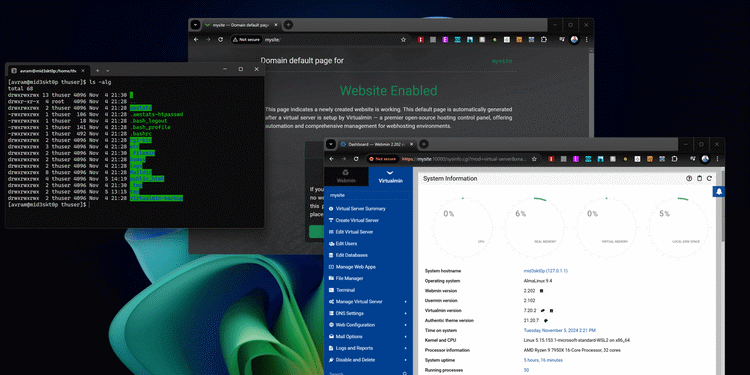Switch to the Virtualmin tab
Viewport: 750px width, 375px height.
[x=390, y=176]
